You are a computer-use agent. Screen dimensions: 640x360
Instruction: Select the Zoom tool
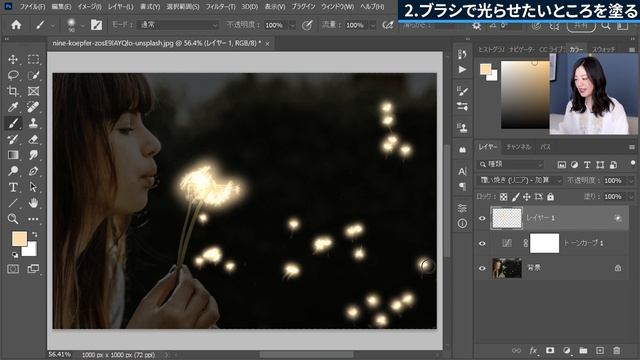13,219
